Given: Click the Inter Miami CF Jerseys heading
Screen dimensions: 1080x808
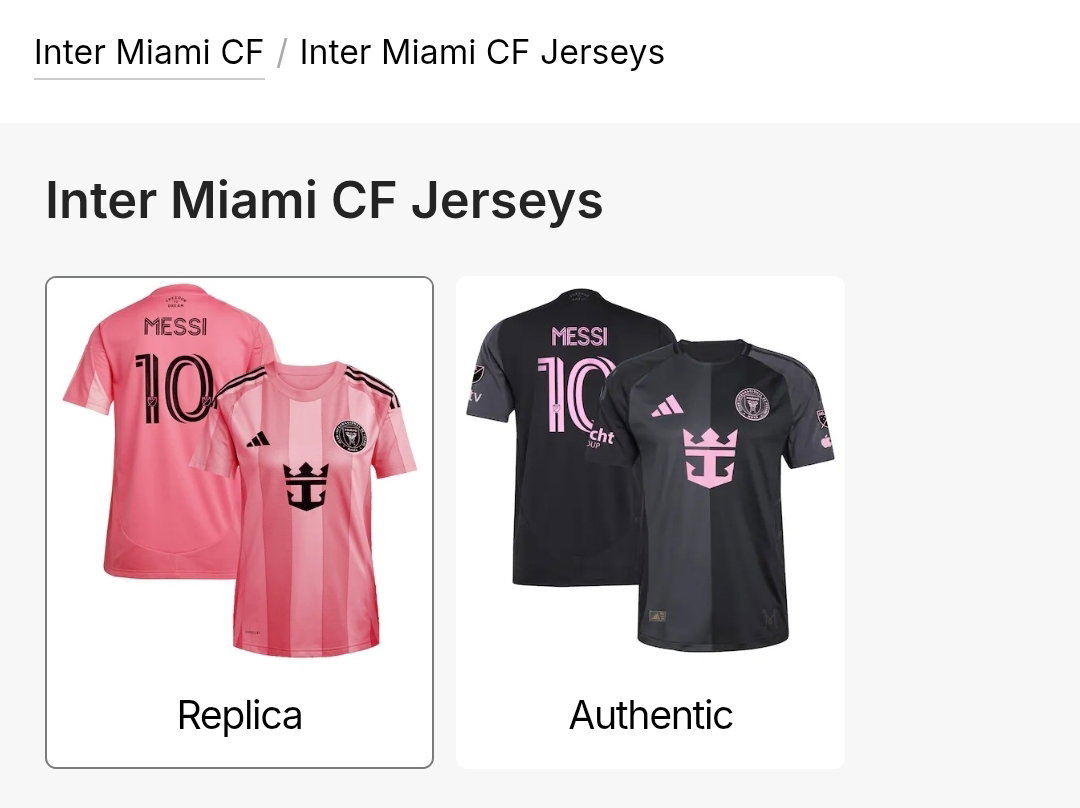Looking at the screenshot, I should pos(324,200).
